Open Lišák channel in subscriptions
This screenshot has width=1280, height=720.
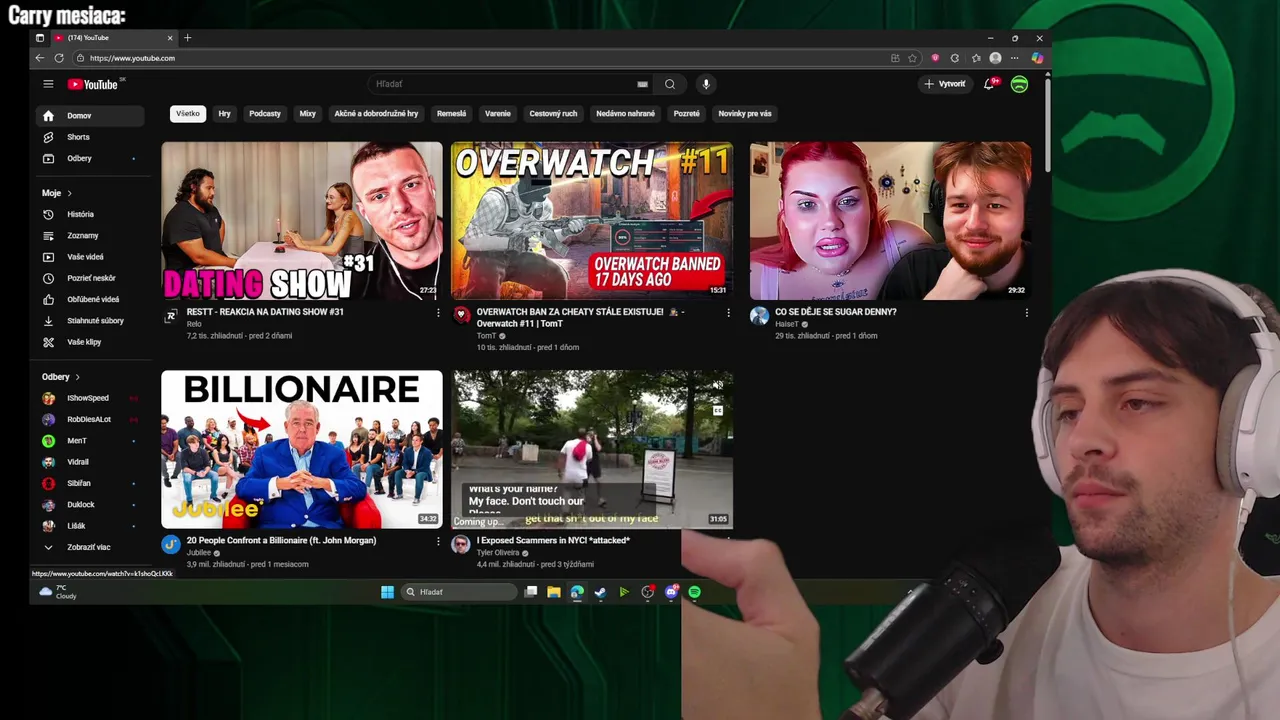[x=90, y=526]
